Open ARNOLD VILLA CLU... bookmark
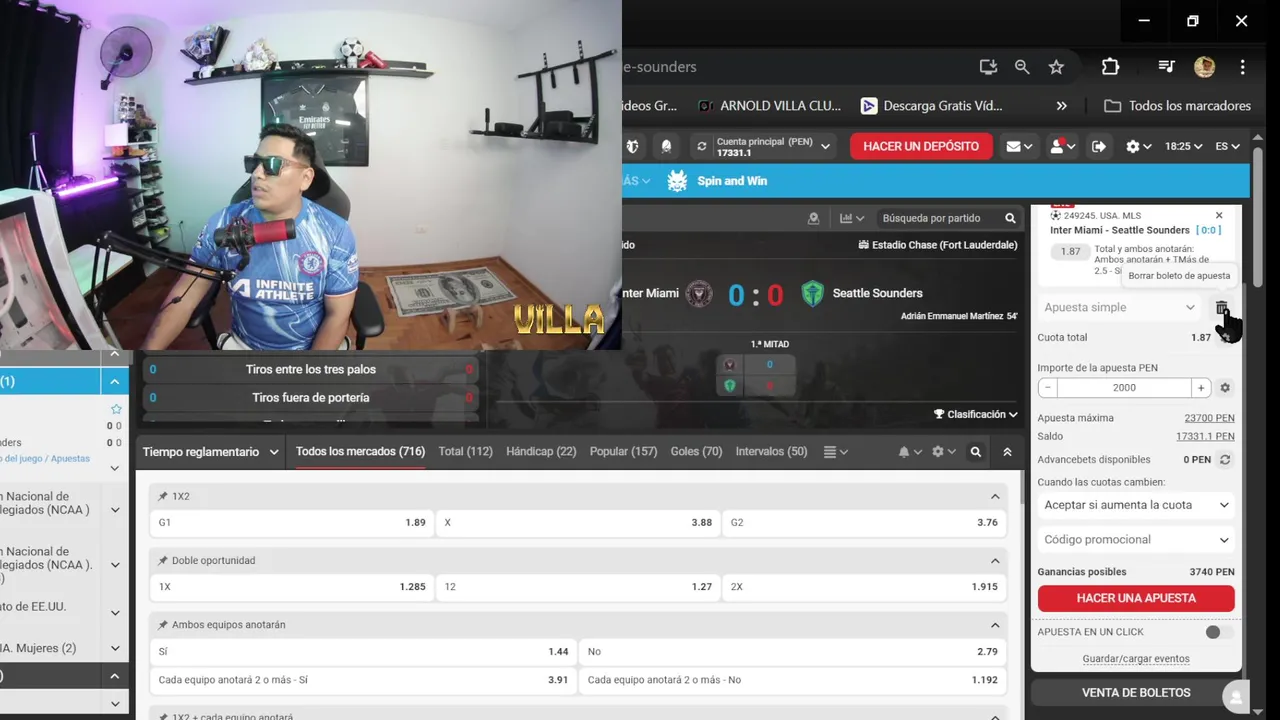This screenshot has height=720, width=1280. (770, 106)
